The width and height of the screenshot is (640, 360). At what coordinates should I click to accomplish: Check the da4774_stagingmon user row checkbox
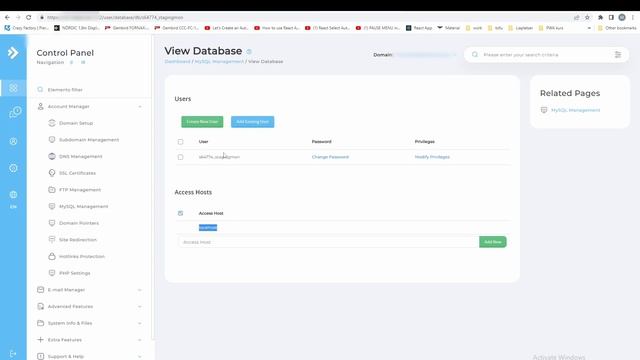tap(180, 157)
